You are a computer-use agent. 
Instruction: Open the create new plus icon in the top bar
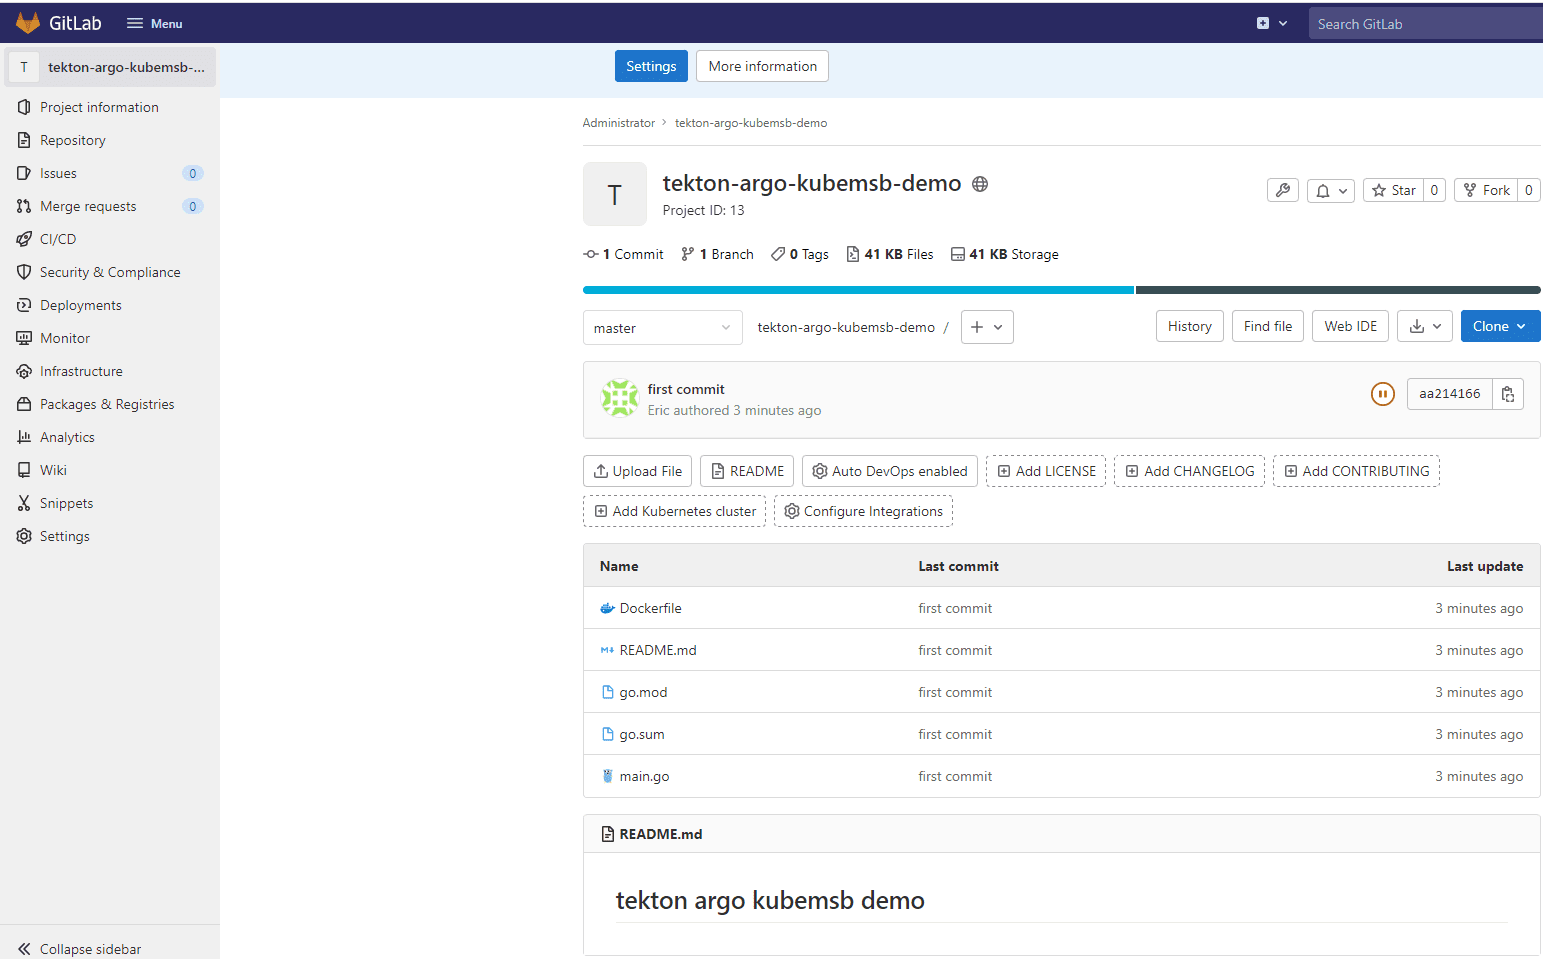click(x=1271, y=23)
